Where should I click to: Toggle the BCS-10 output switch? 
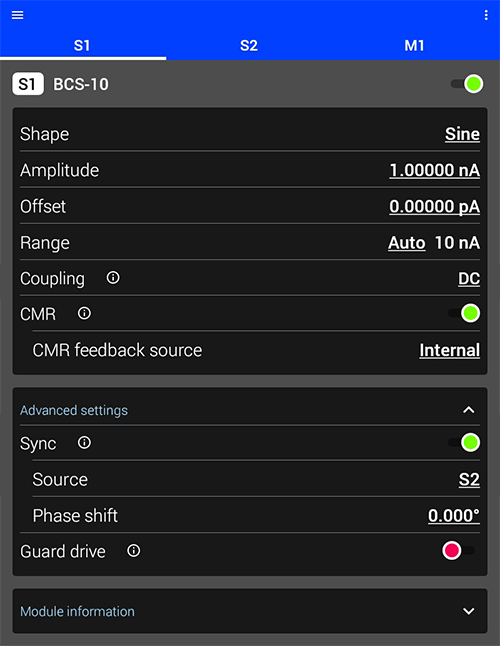(467, 84)
